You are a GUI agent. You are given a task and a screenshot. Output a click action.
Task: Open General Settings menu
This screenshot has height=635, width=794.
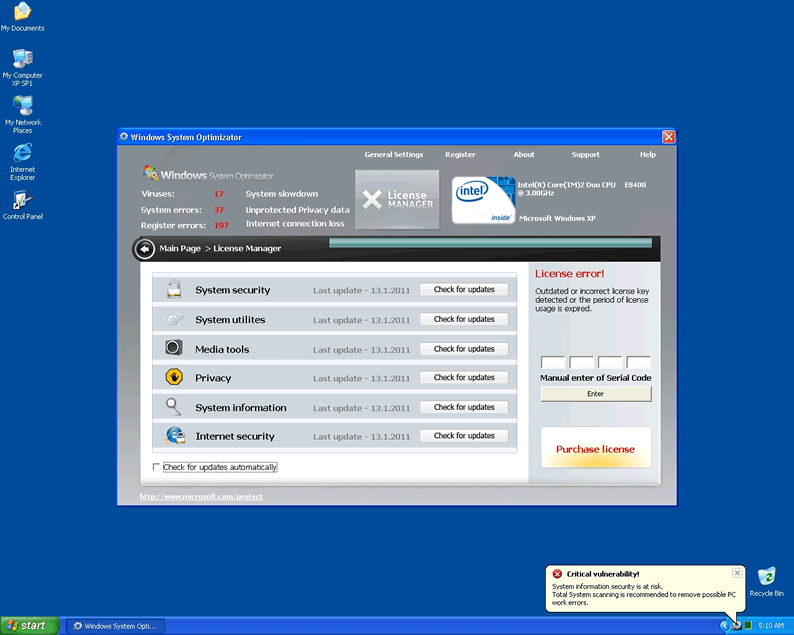point(393,155)
